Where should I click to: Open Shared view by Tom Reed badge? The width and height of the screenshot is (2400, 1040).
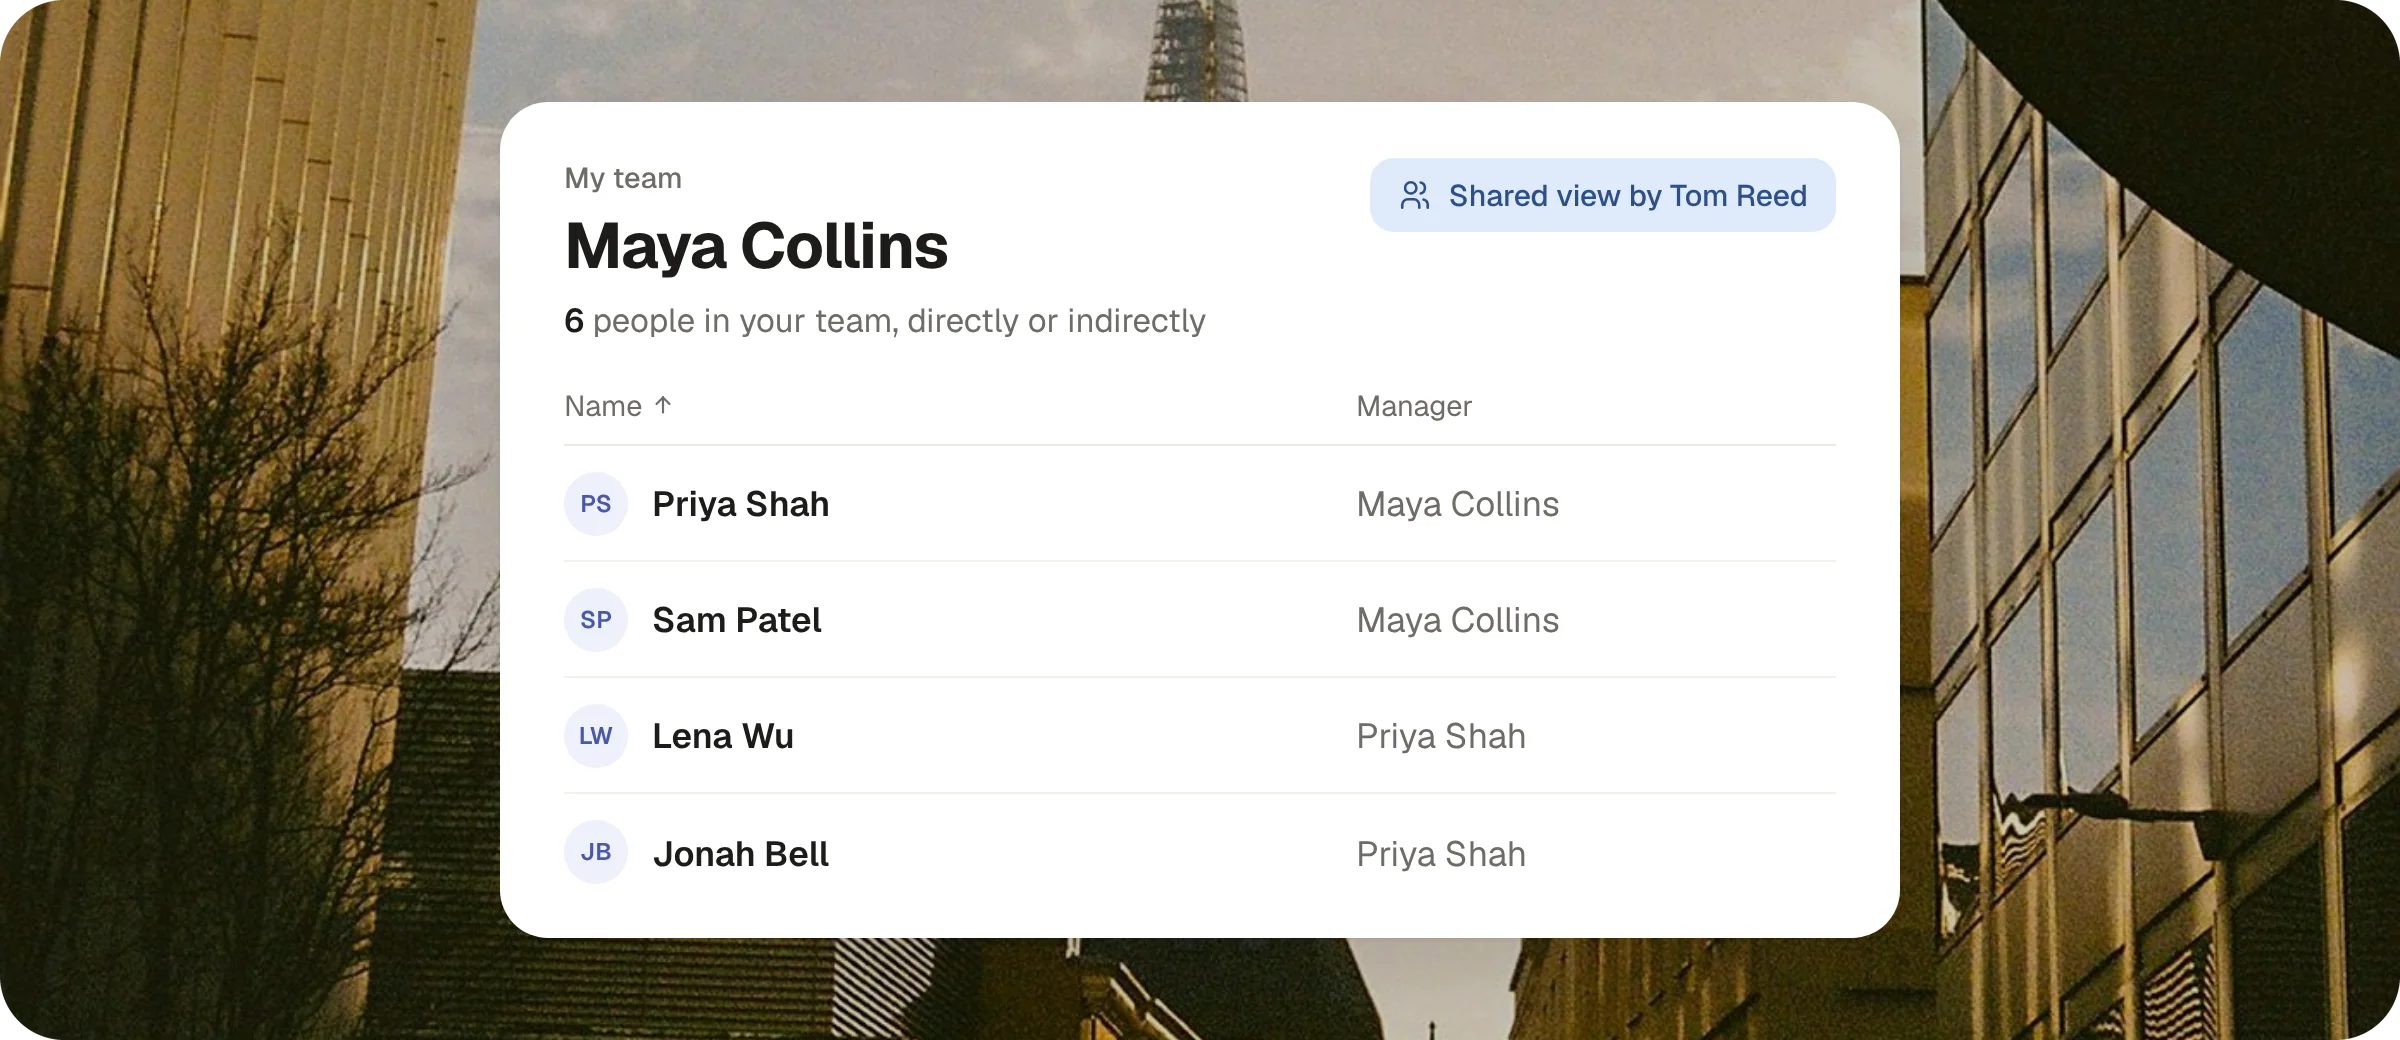pyautogui.click(x=1602, y=195)
